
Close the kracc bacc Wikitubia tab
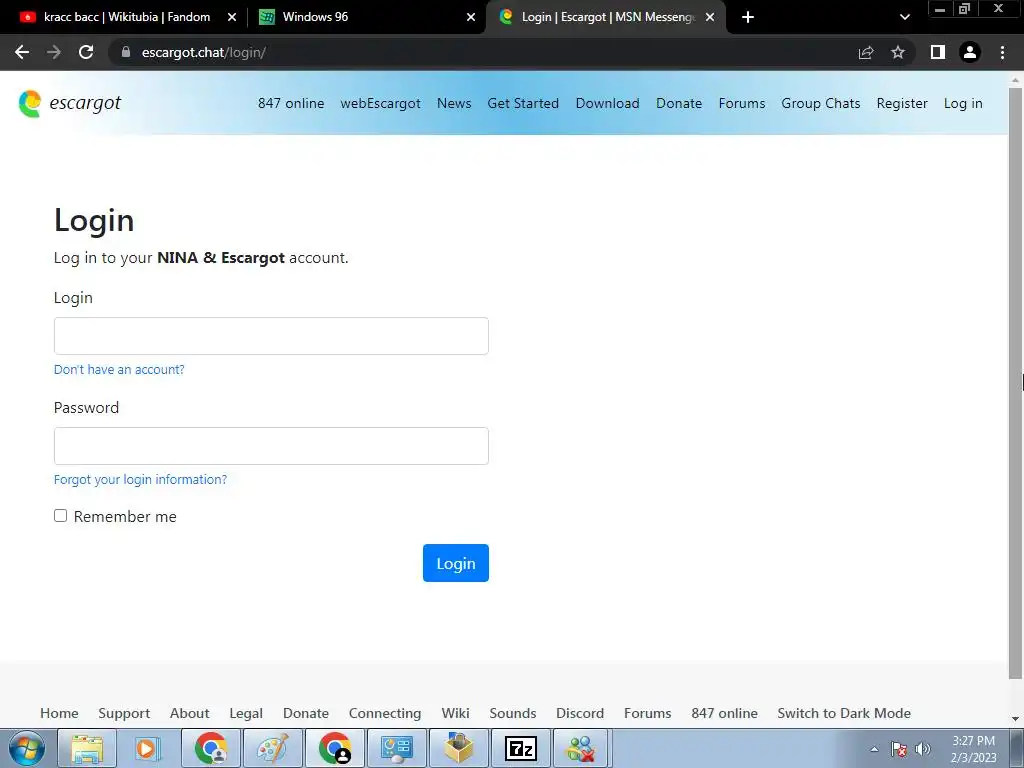[x=232, y=17]
